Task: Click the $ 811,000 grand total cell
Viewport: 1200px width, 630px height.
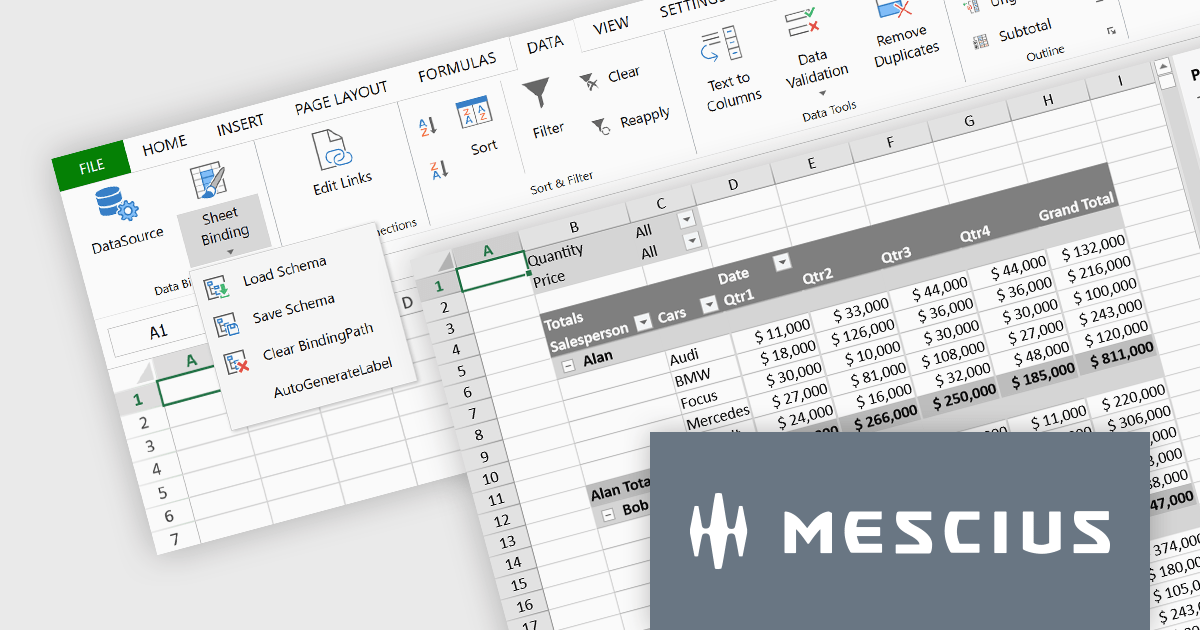Action: click(1121, 354)
